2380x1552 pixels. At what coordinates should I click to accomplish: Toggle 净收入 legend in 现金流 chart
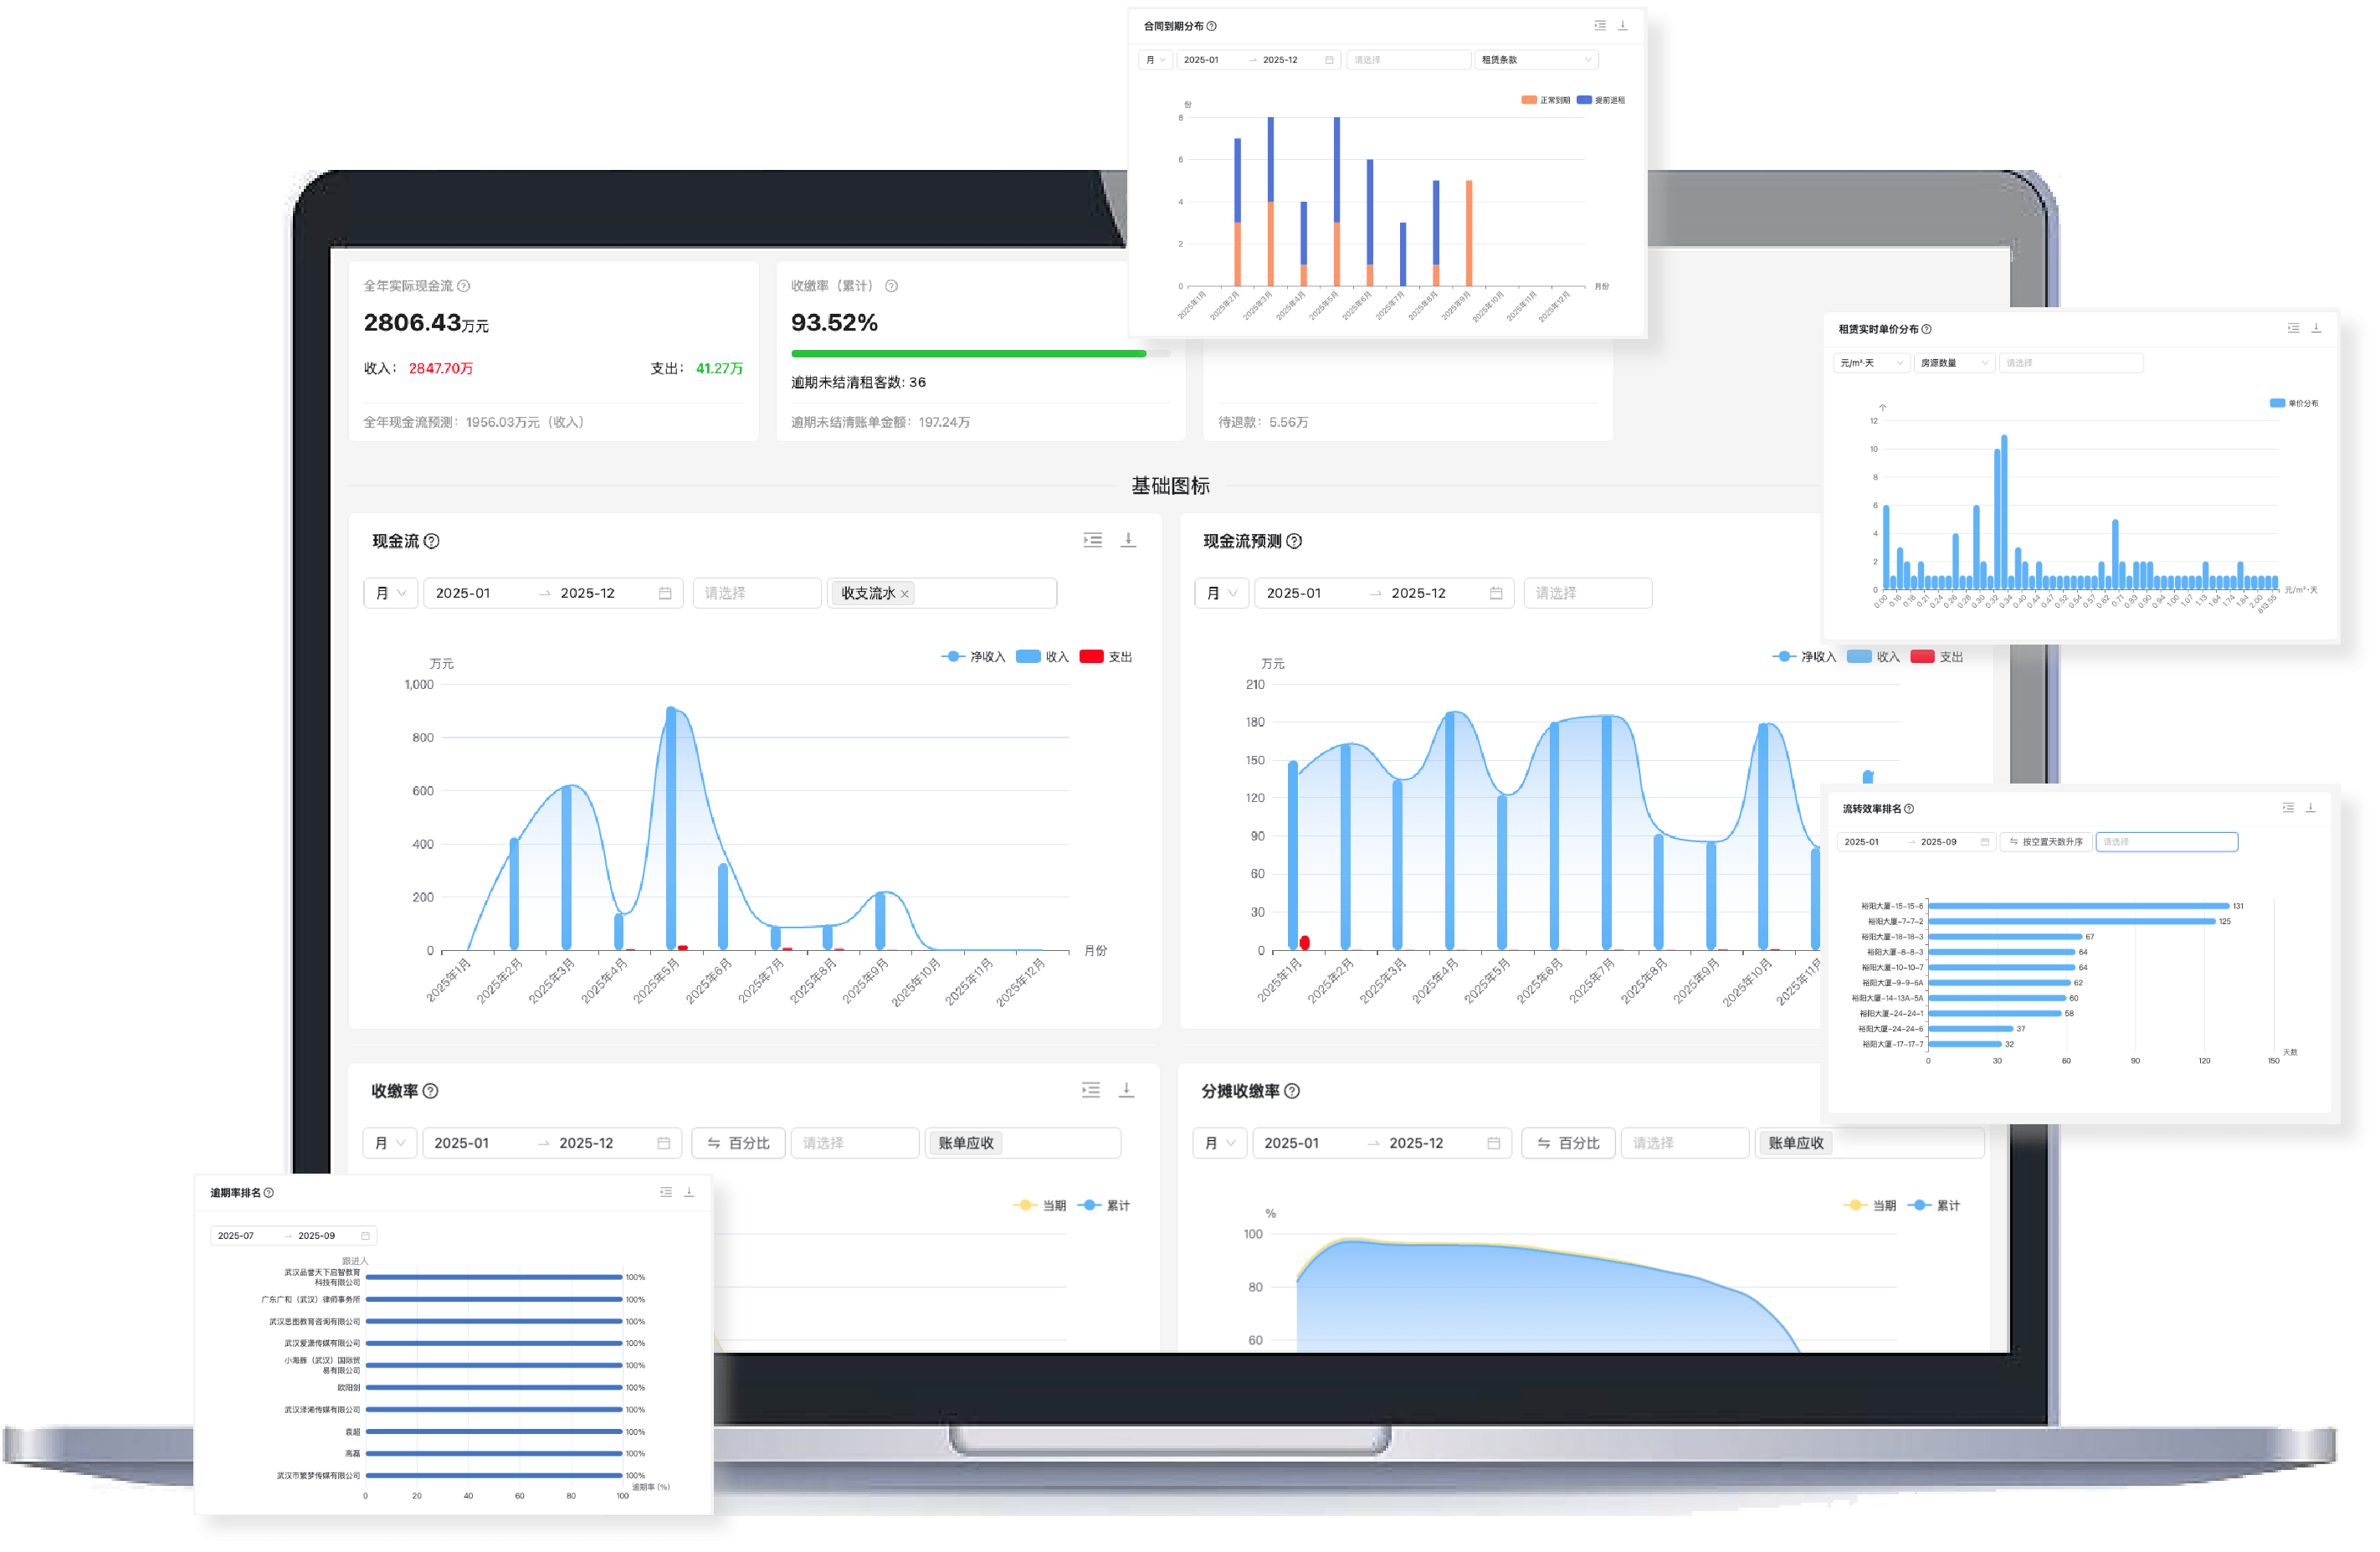[973, 657]
